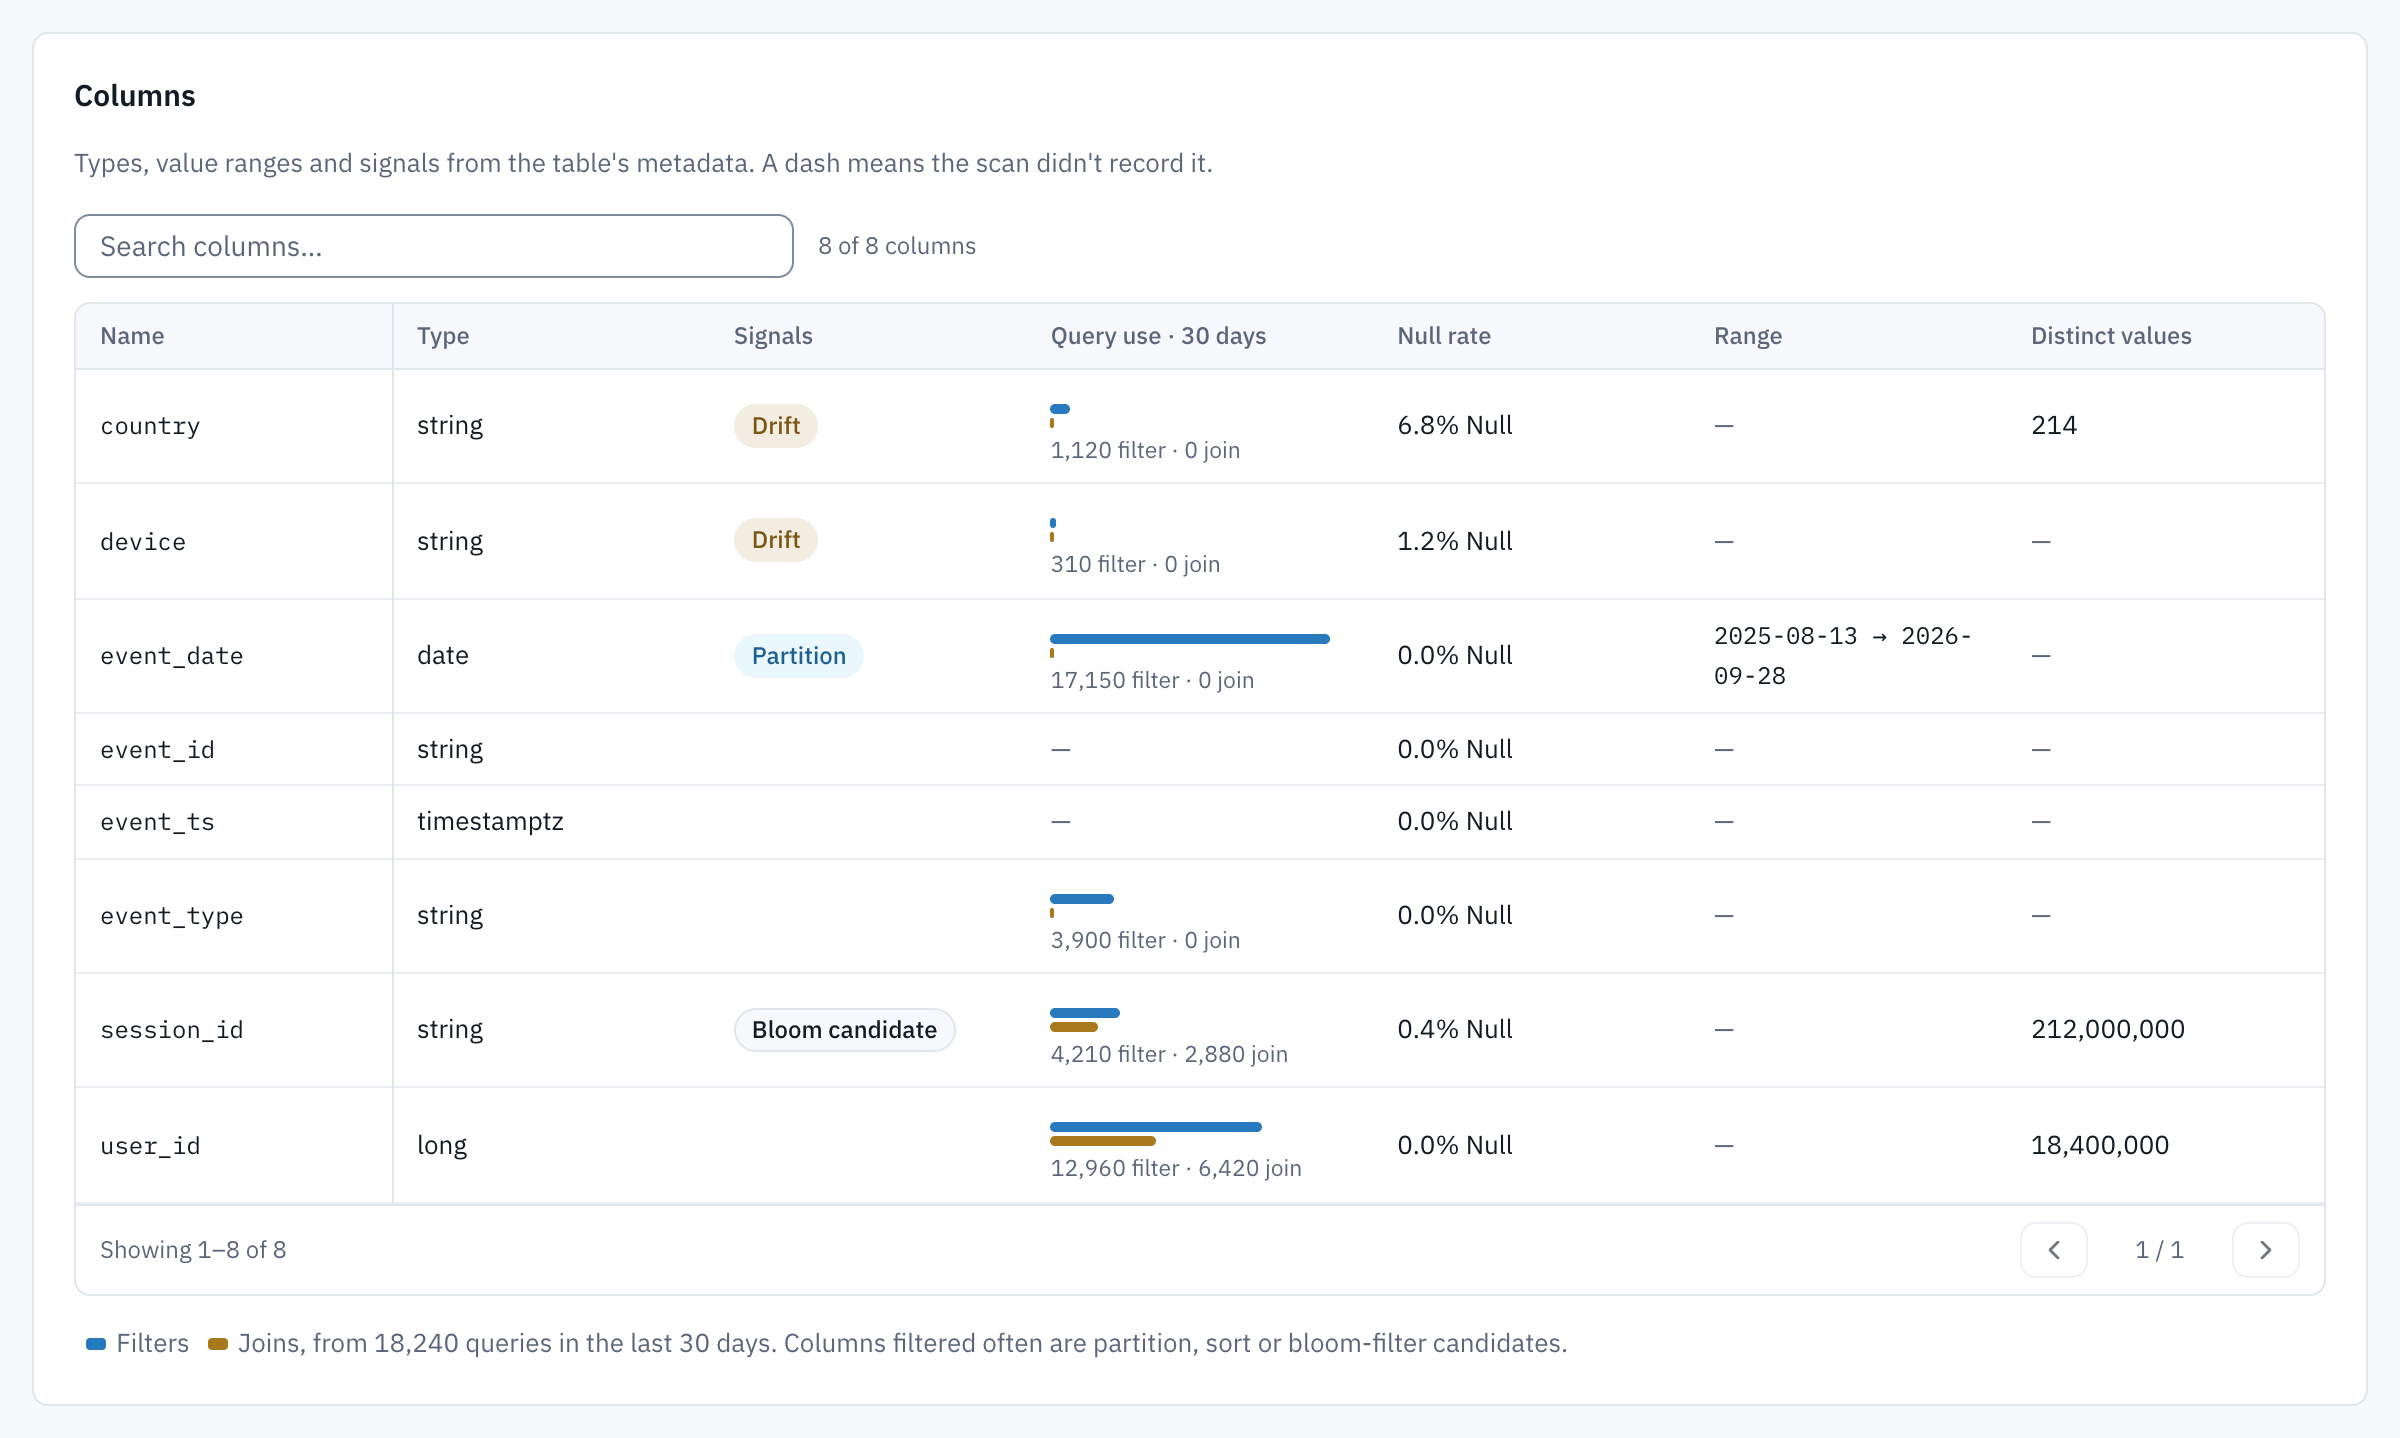Select the event_date column name
This screenshot has width=2400, height=1438.
(x=172, y=656)
